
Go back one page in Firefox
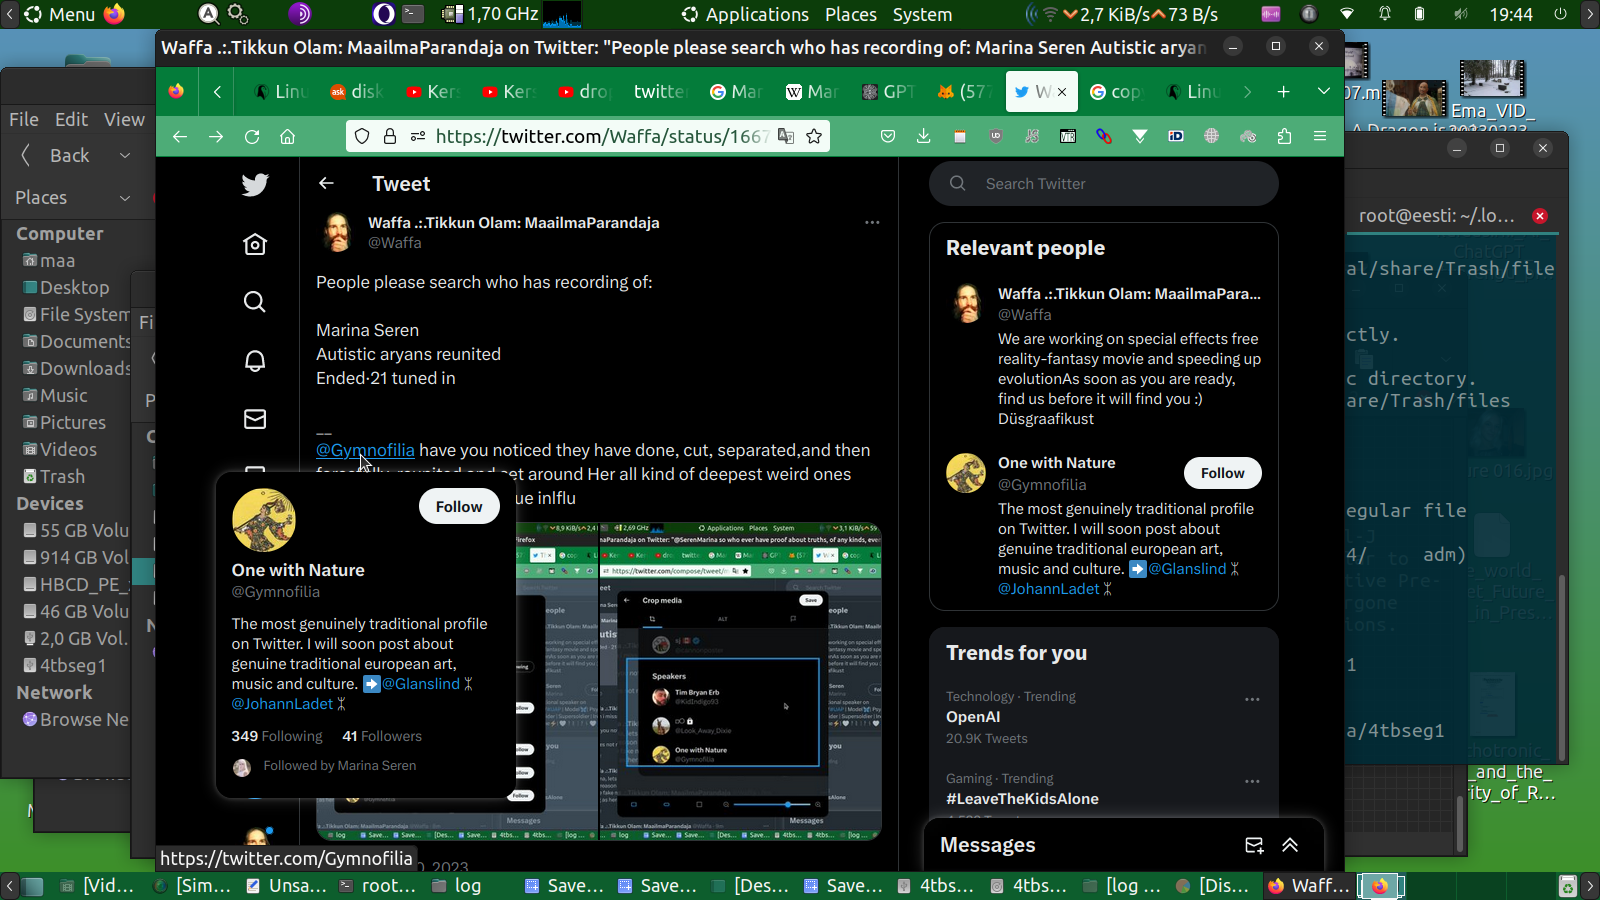pos(180,137)
